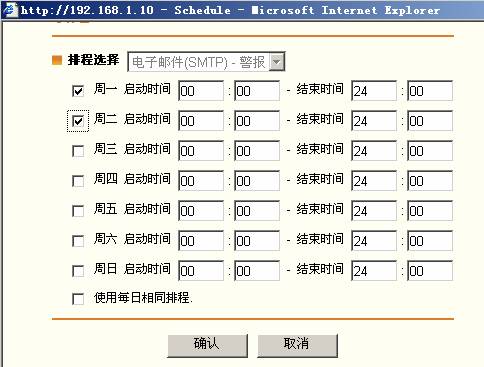
Task: Uncheck the 周二 checkbox
Action: [x=78, y=121]
